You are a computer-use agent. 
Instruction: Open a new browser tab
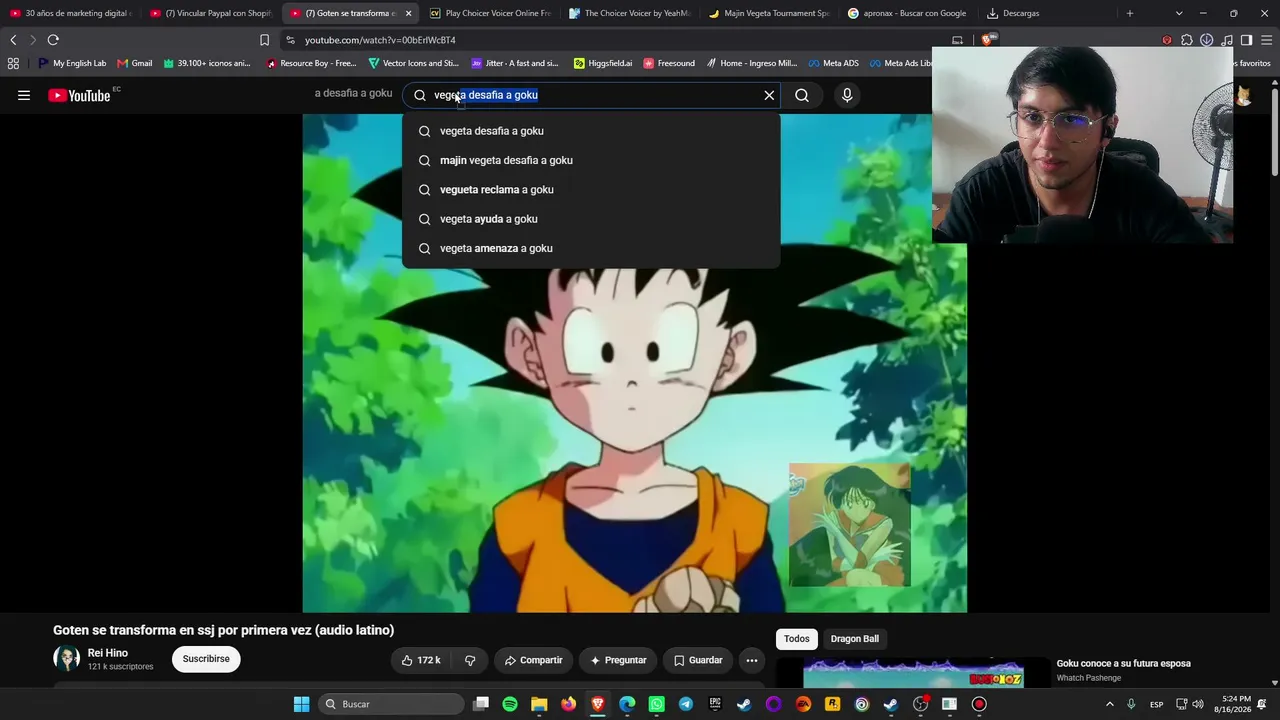(1130, 13)
